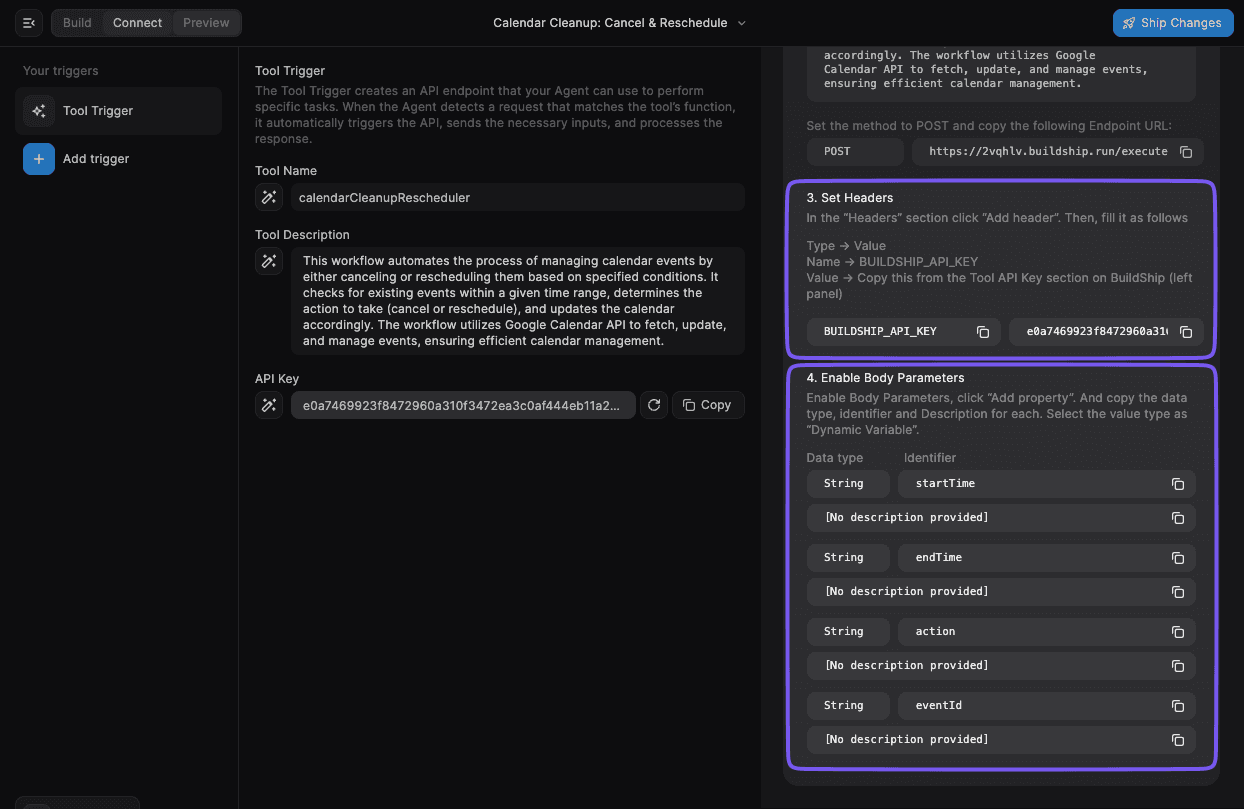The image size is (1244, 809).
Task: Click the 'Your triggers' sidebar heading
Action: (x=61, y=71)
